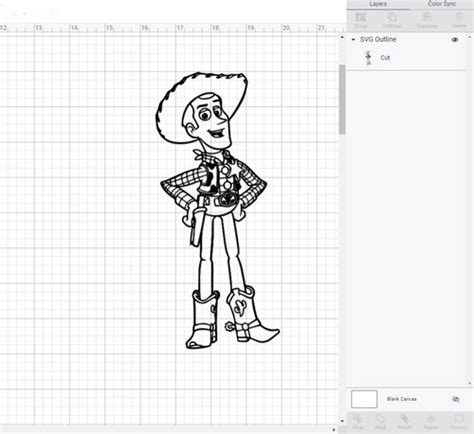Click the Layers panel scroll-down arrow
This screenshot has height=434, width=474.
click(x=471, y=384)
